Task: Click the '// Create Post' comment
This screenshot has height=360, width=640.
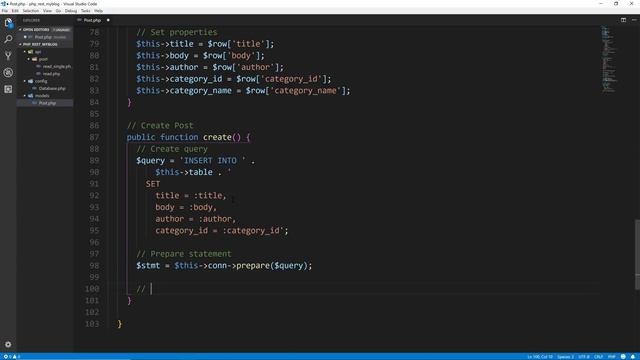Action: pyautogui.click(x=160, y=126)
